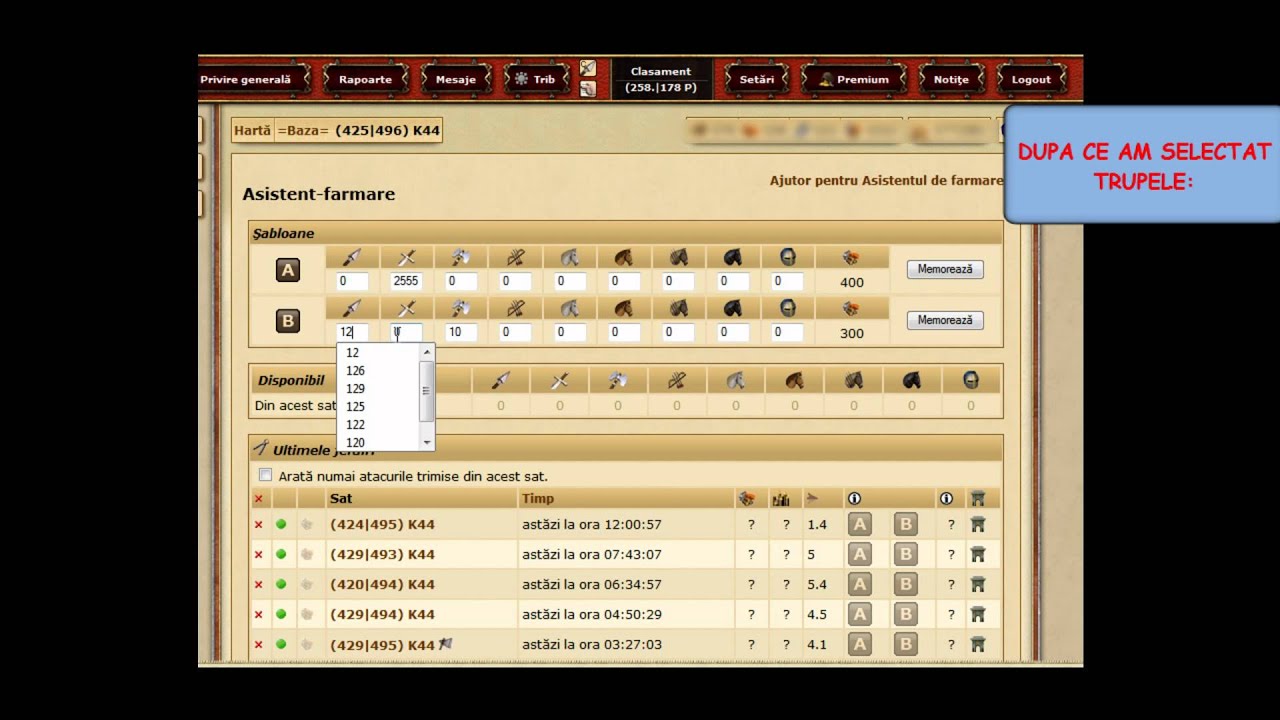Click the template A icon in Șabloane

pos(288,270)
